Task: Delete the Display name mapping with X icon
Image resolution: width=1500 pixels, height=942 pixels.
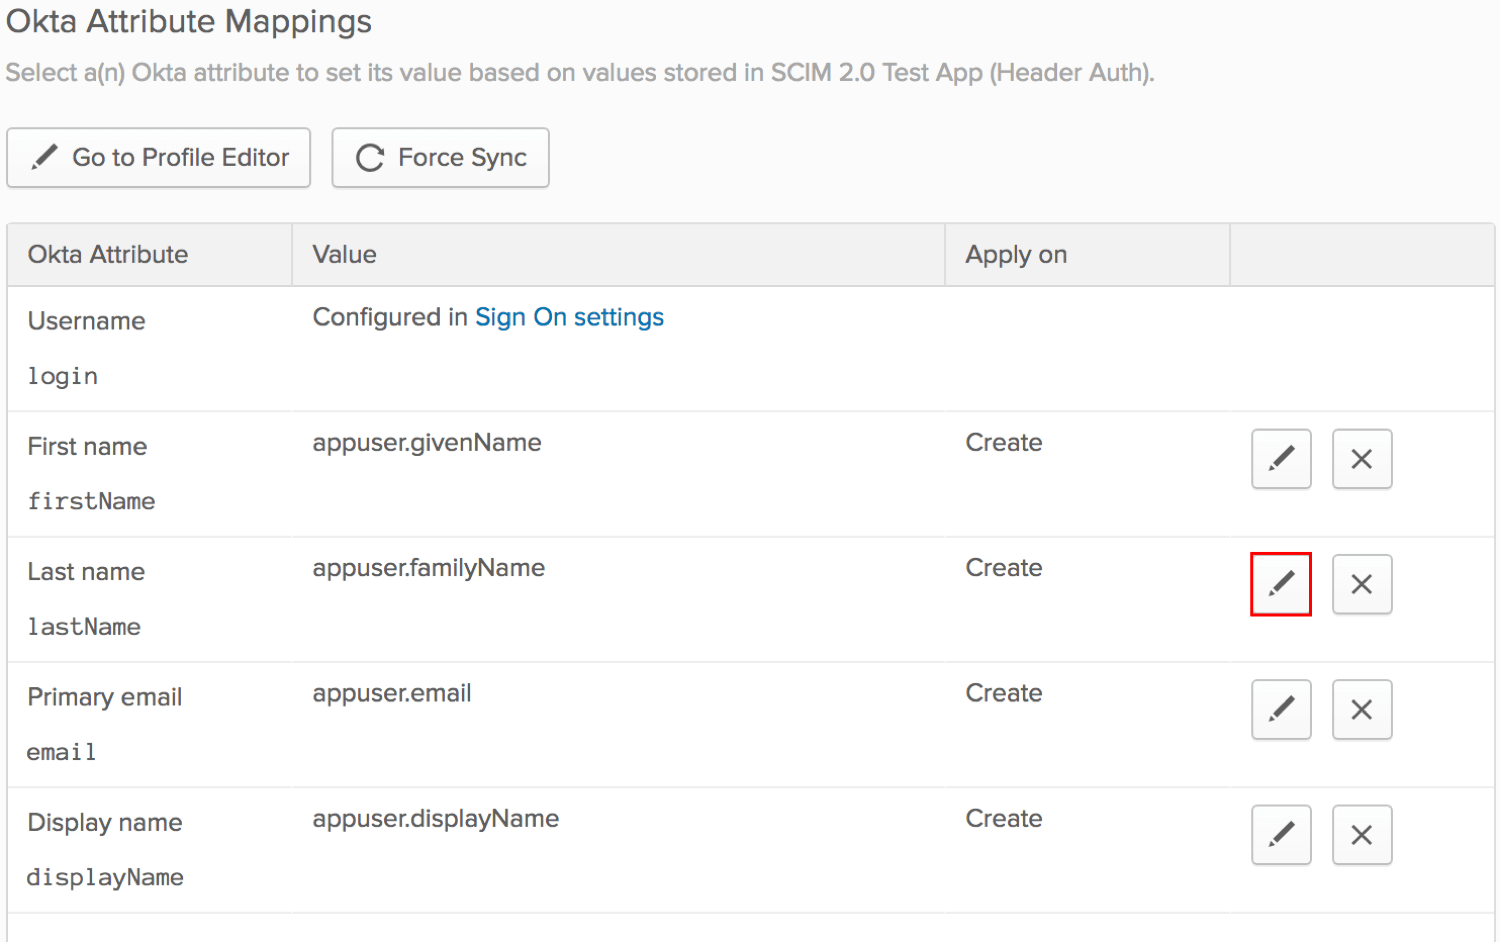Action: coord(1362,835)
